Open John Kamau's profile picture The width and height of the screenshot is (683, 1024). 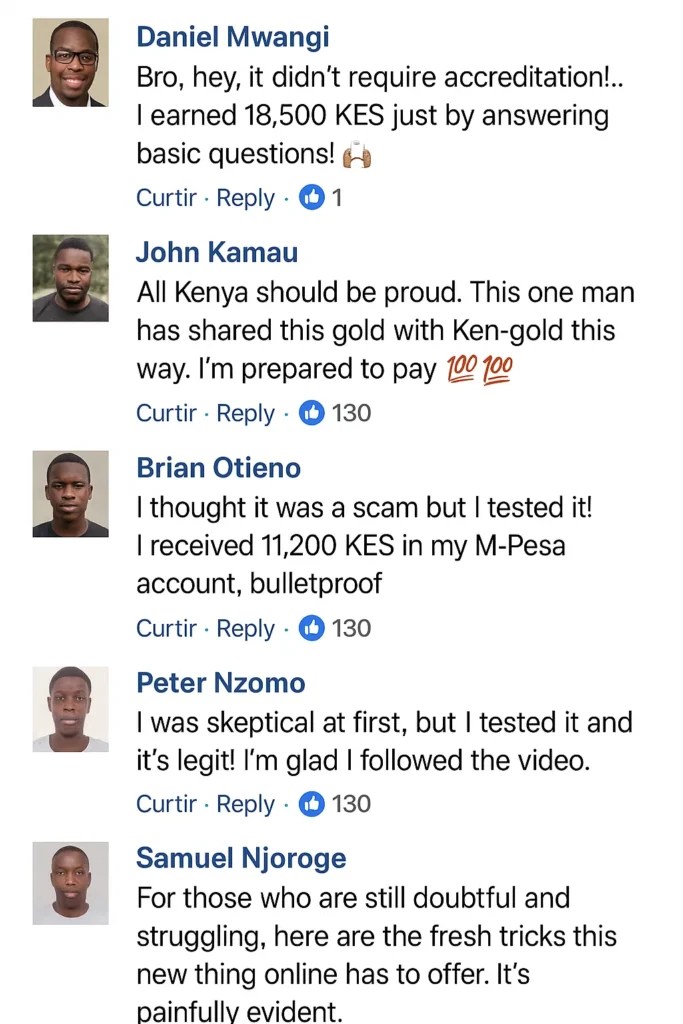[x=71, y=278]
